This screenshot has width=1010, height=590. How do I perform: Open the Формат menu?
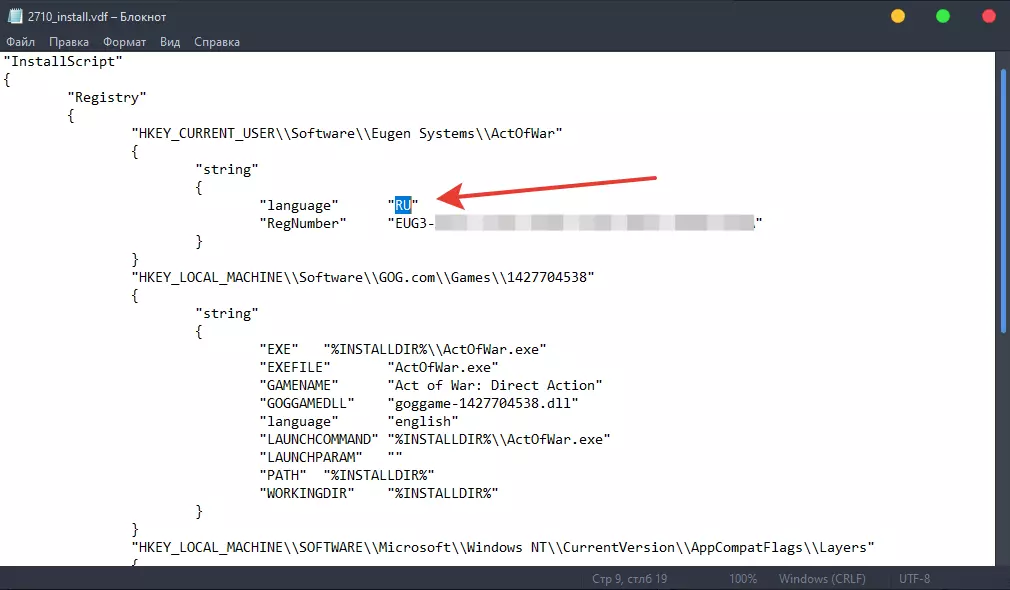coord(124,42)
